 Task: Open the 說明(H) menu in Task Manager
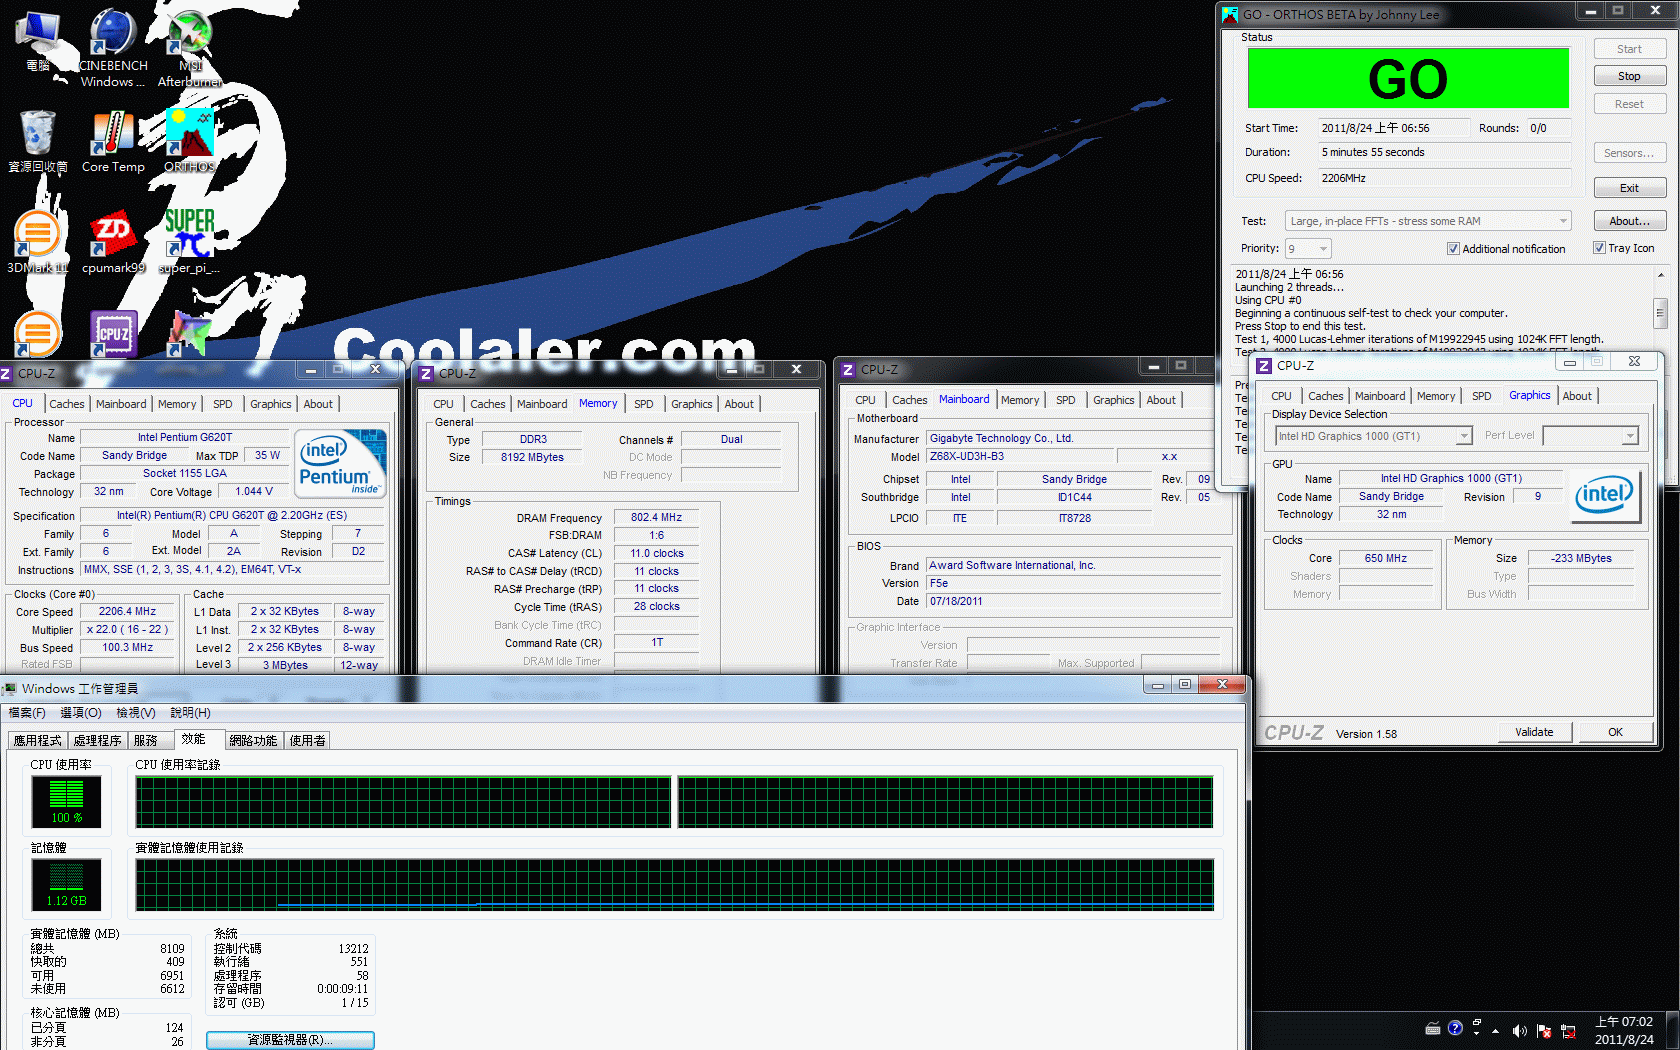pyautogui.click(x=190, y=713)
